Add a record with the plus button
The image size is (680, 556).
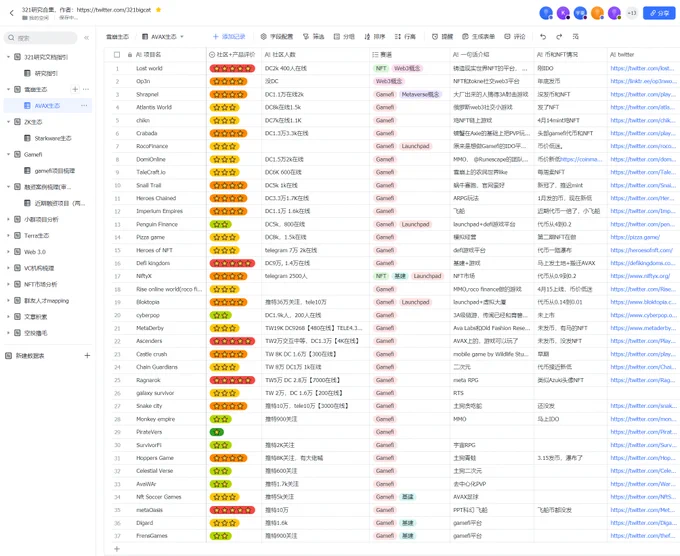[229, 36]
